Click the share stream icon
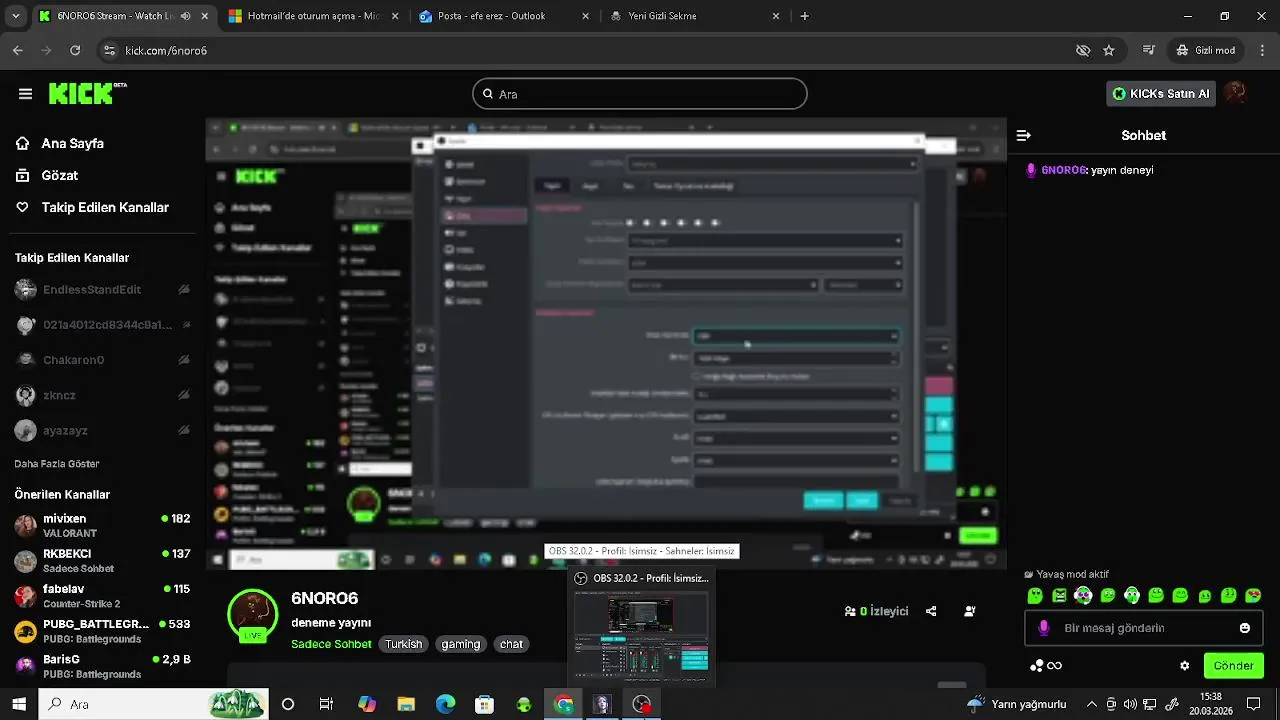The width and height of the screenshot is (1280, 720). pos(931,611)
